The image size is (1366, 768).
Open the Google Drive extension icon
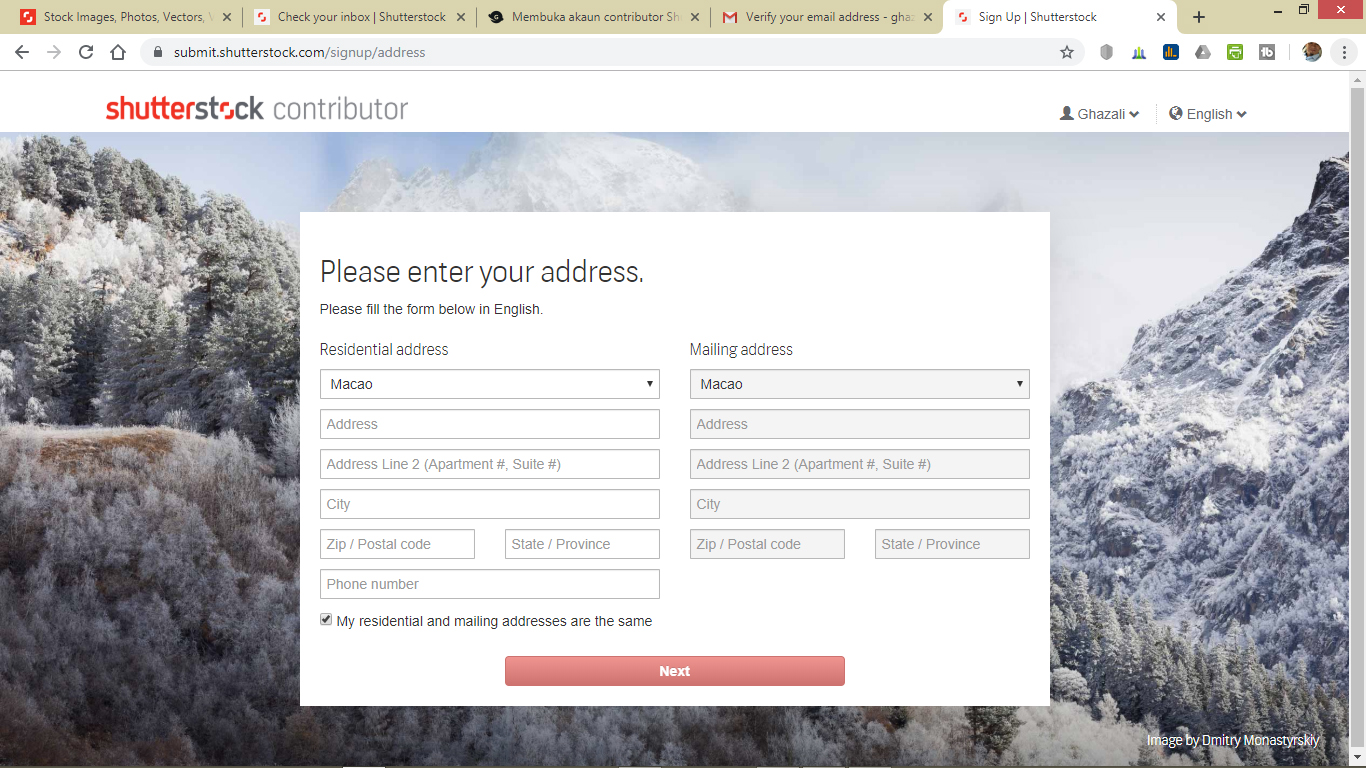click(x=1203, y=53)
